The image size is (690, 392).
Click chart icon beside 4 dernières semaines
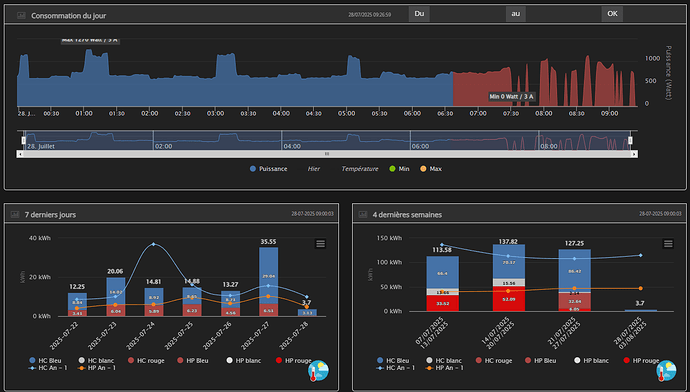pyautogui.click(x=363, y=215)
